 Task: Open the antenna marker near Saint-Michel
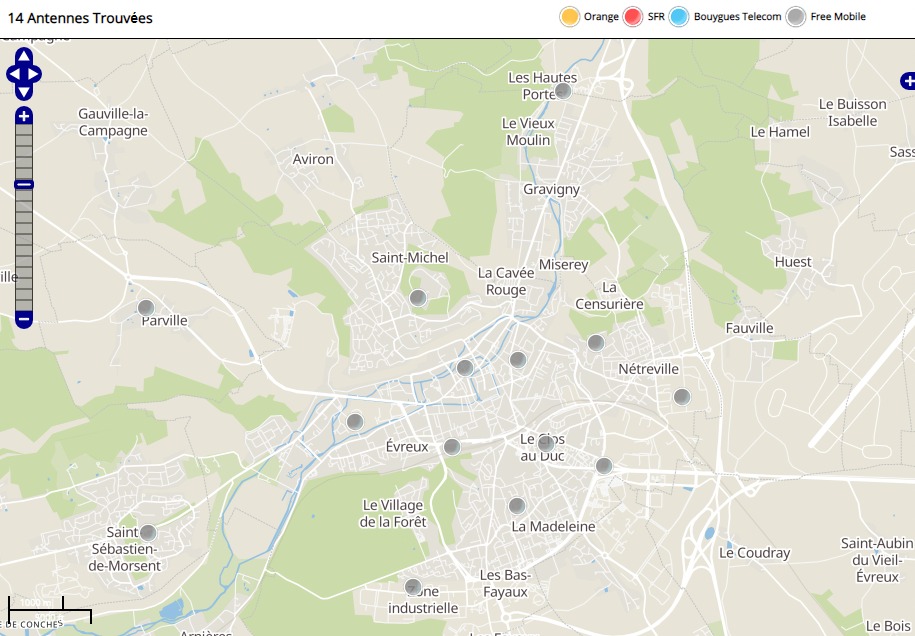pos(418,297)
